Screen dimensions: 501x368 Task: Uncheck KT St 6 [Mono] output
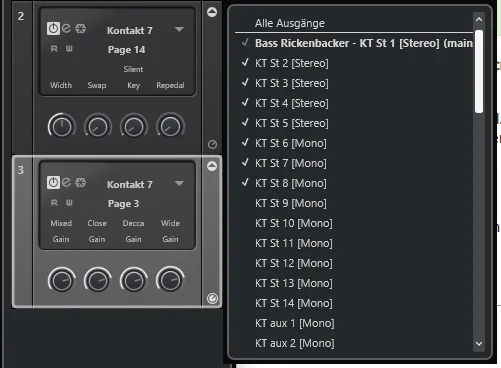[354, 143]
